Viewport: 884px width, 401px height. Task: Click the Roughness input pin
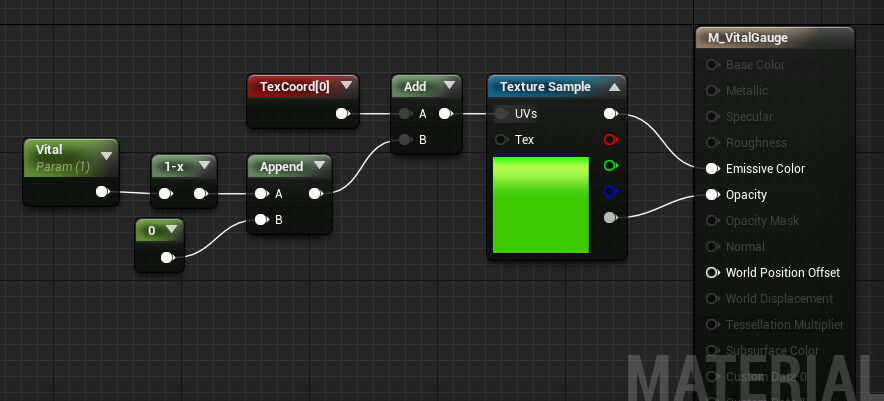point(713,143)
